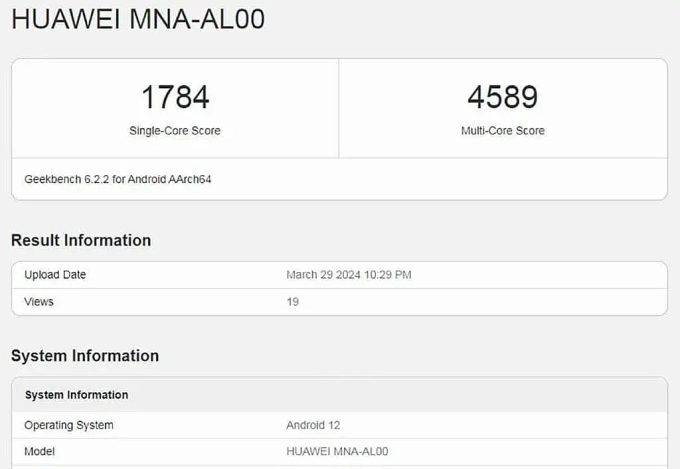680x469 pixels.
Task: Select the 1784 single-core score number
Action: pos(175,97)
